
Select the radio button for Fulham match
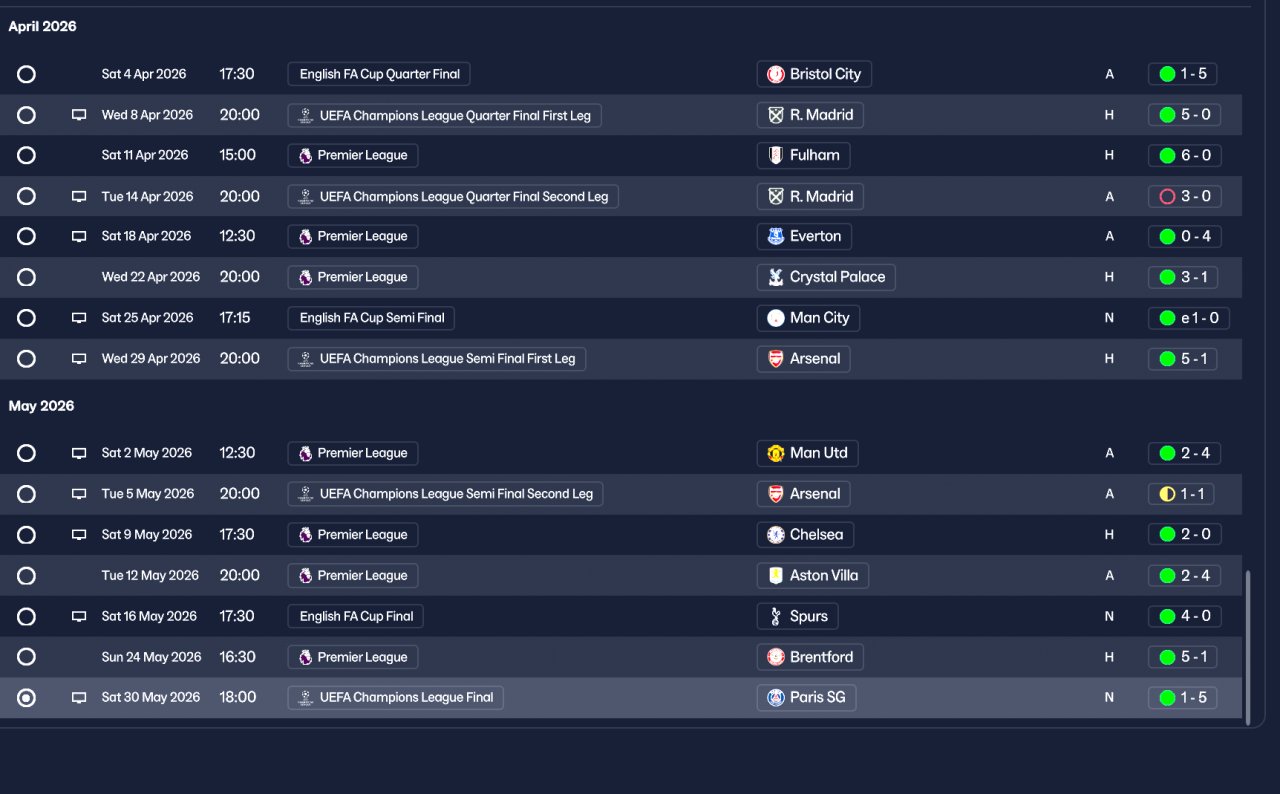pyautogui.click(x=26, y=155)
